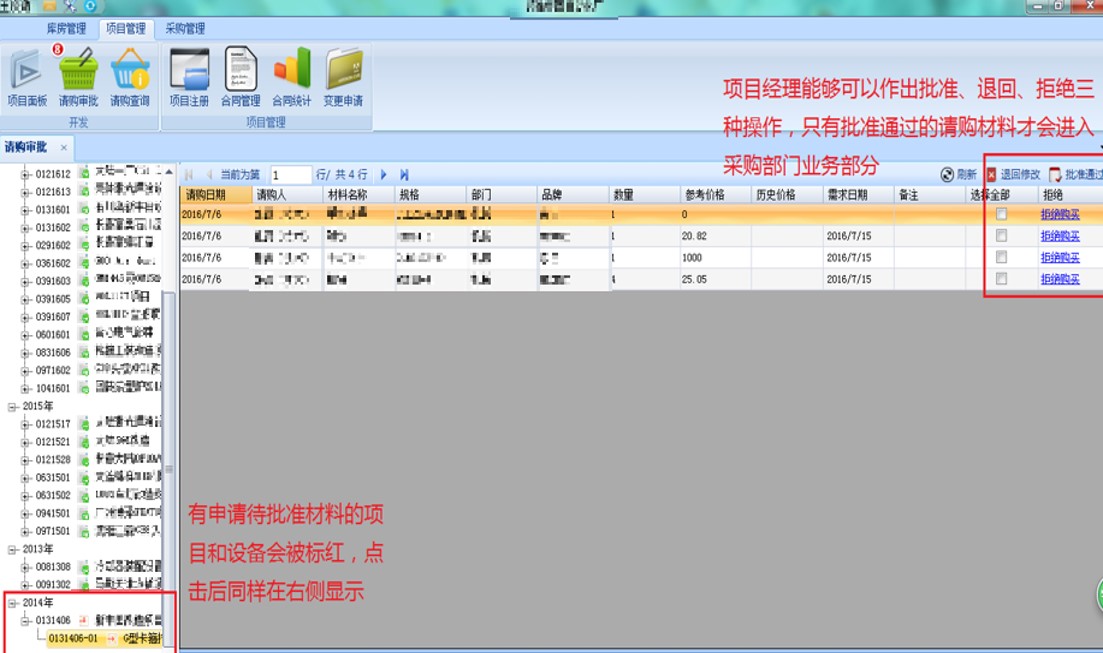Collapse the 2014年 tree group
This screenshot has height=653, width=1103.
click(x=12, y=602)
